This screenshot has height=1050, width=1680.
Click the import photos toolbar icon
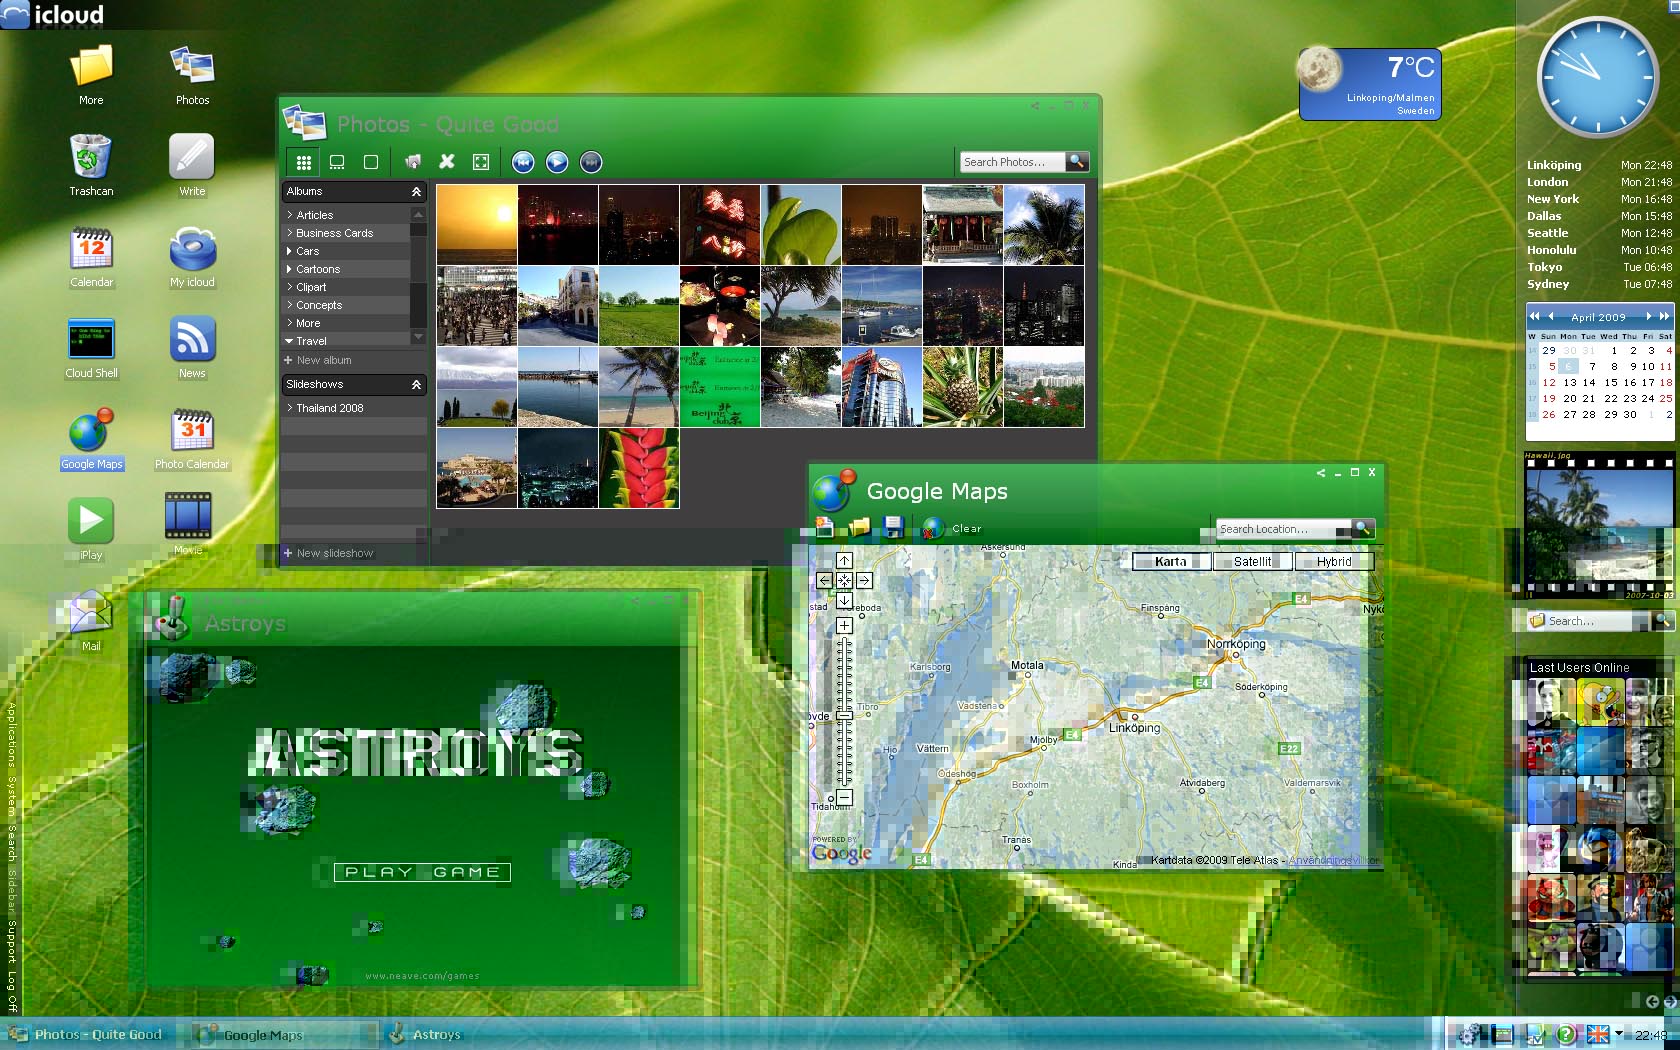click(x=412, y=161)
